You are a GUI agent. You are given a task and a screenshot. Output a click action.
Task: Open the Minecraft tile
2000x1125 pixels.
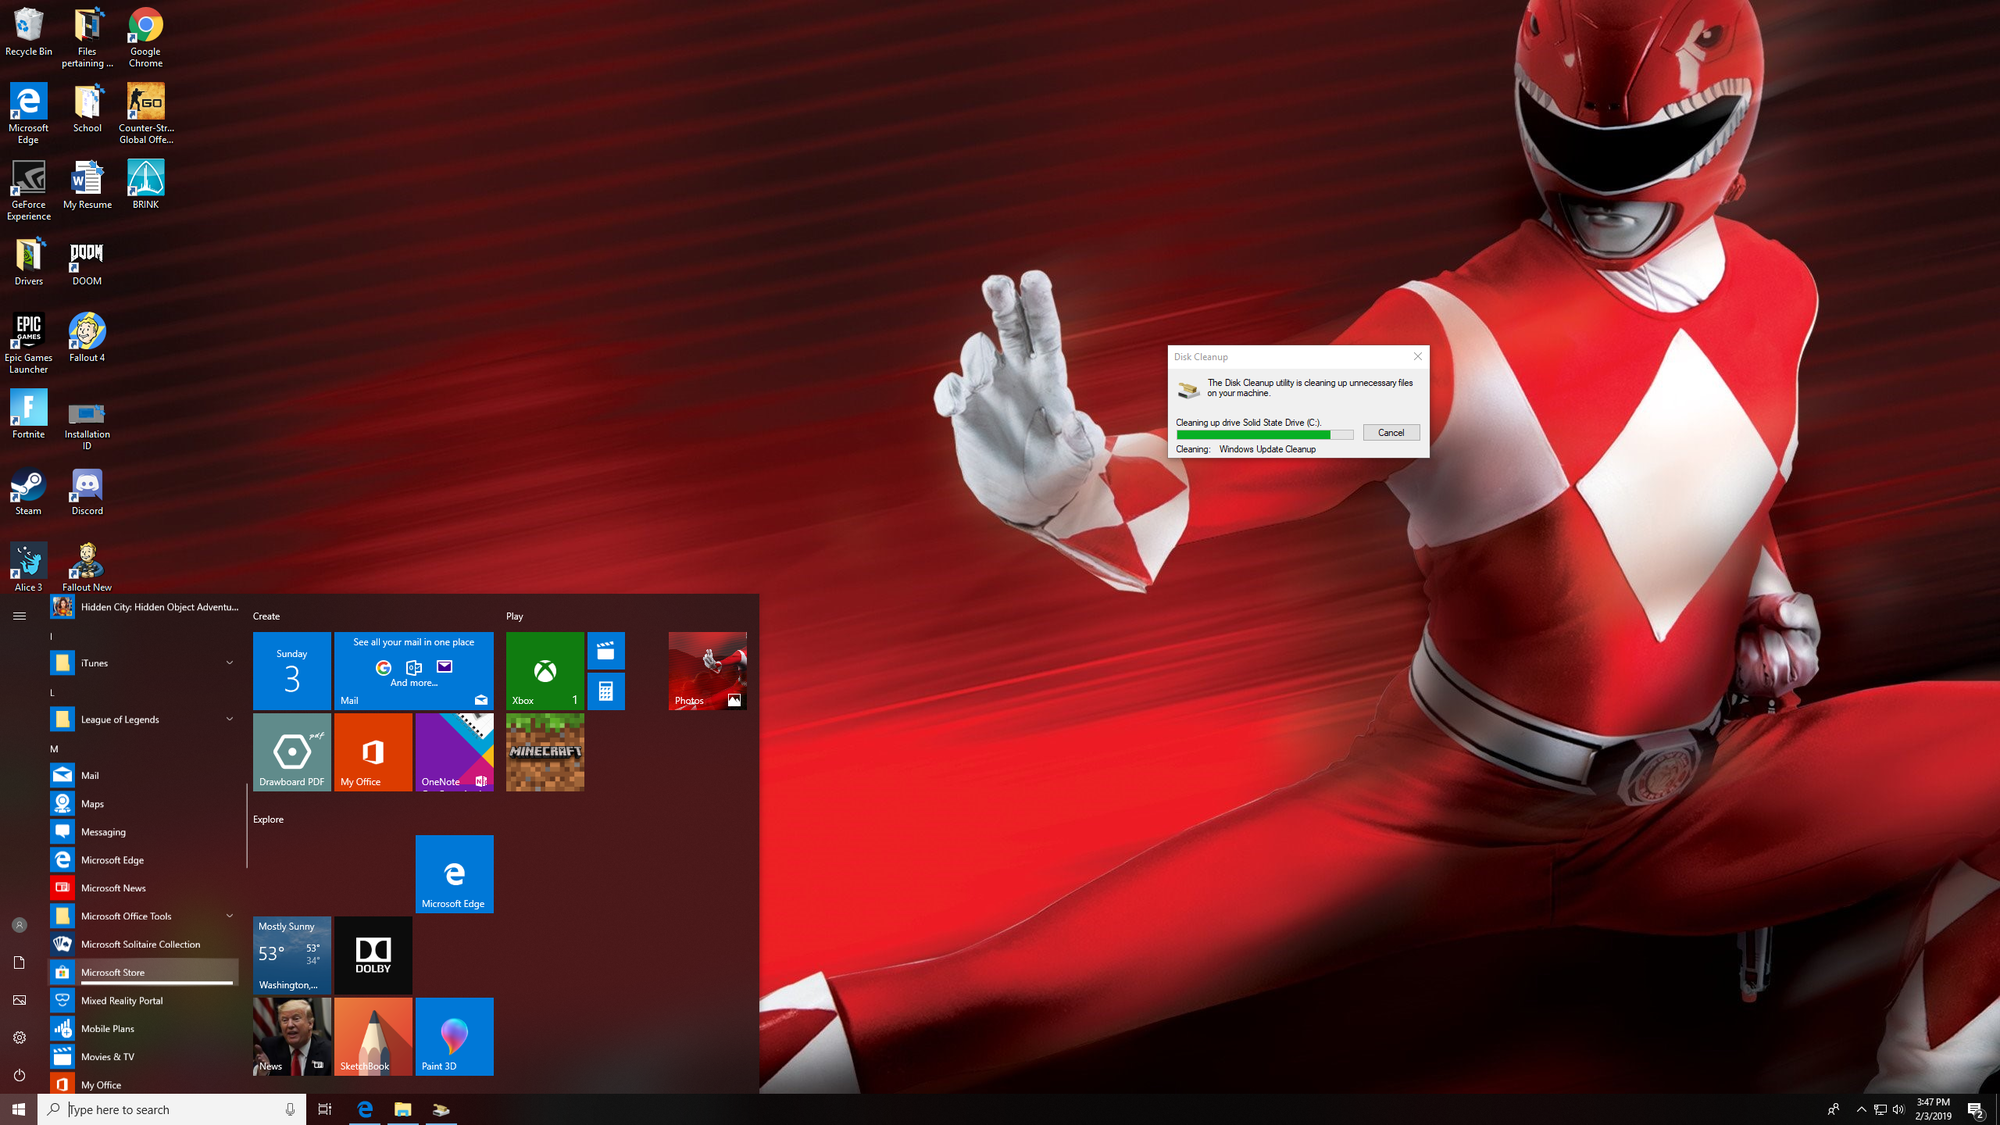coord(545,752)
